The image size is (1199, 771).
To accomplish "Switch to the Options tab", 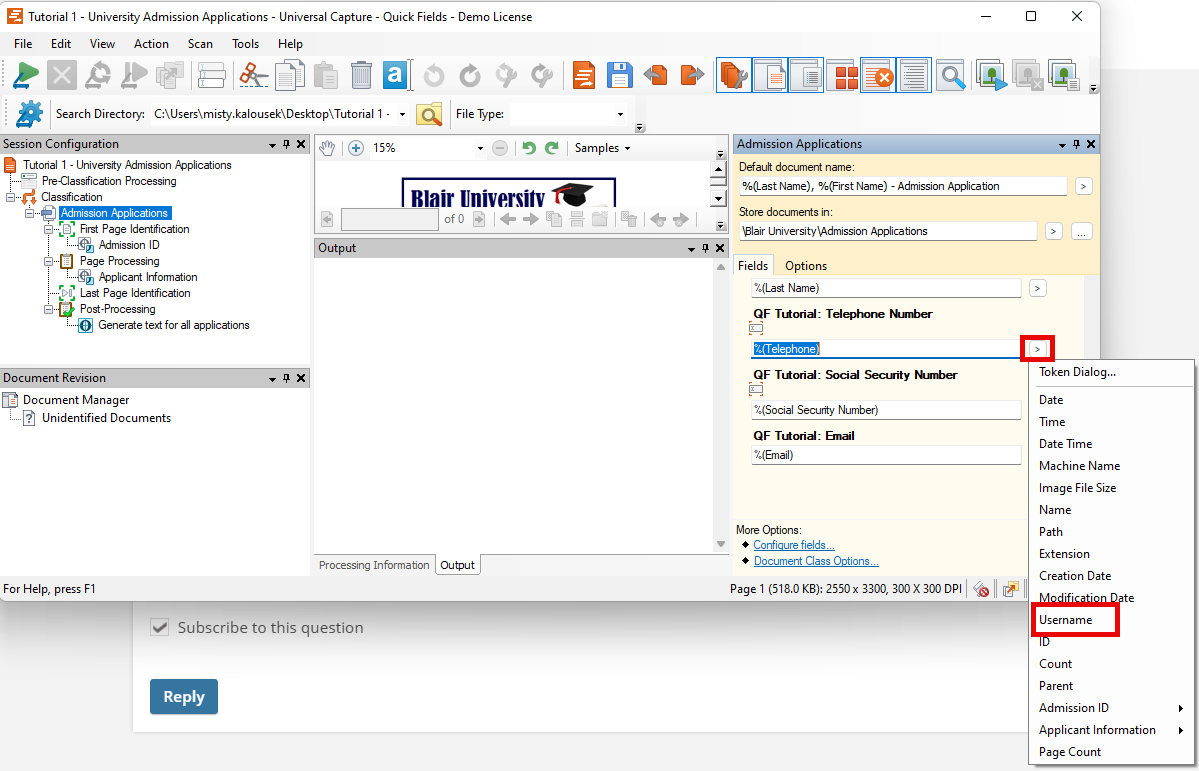I will point(806,265).
